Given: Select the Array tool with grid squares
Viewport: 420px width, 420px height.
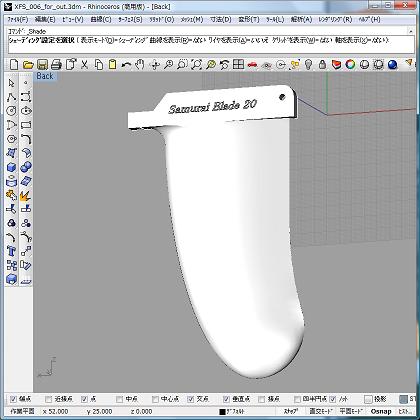Looking at the screenshot, I should (12, 266).
